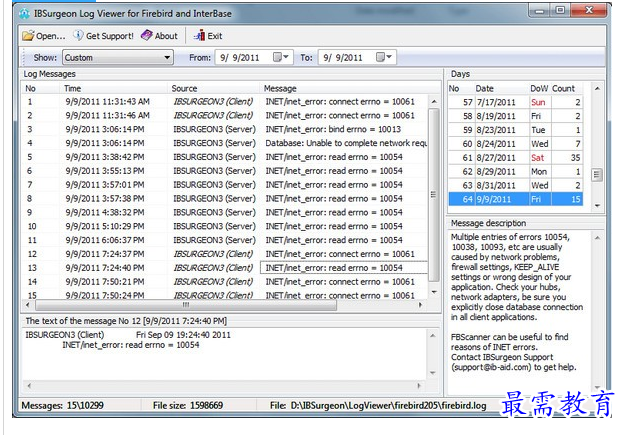
Task: Select log entry at 6:06:37 PM
Action: pyautogui.click(x=225, y=240)
